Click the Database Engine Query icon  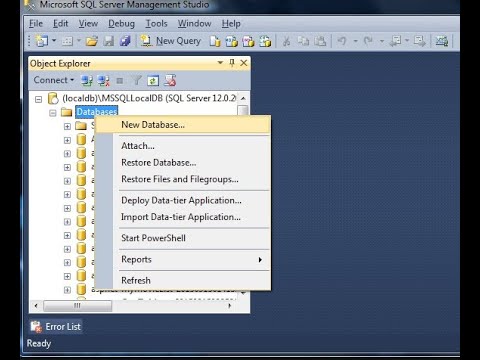pyautogui.click(x=215, y=41)
